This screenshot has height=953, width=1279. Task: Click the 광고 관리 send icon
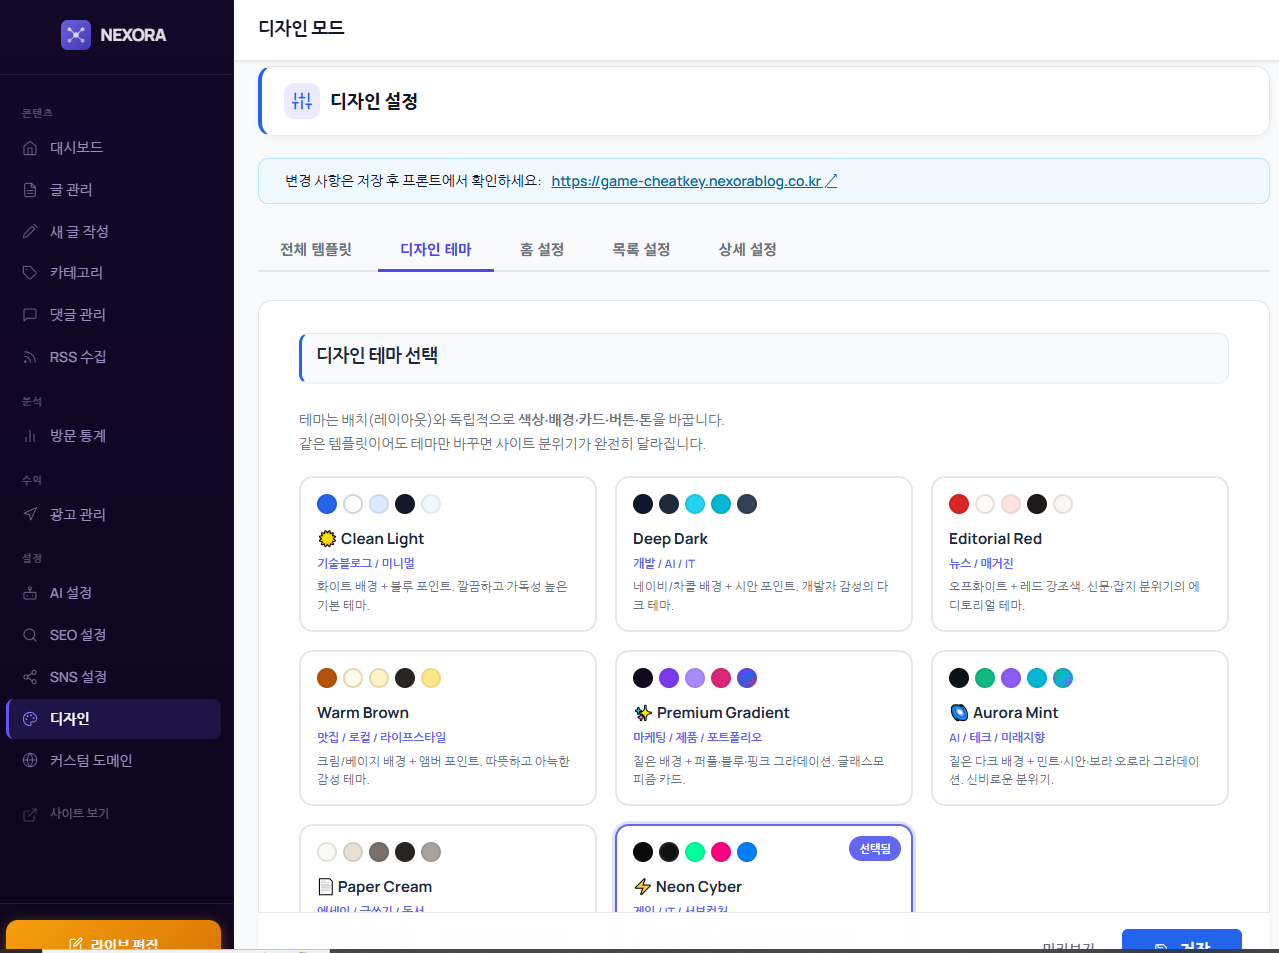(30, 514)
